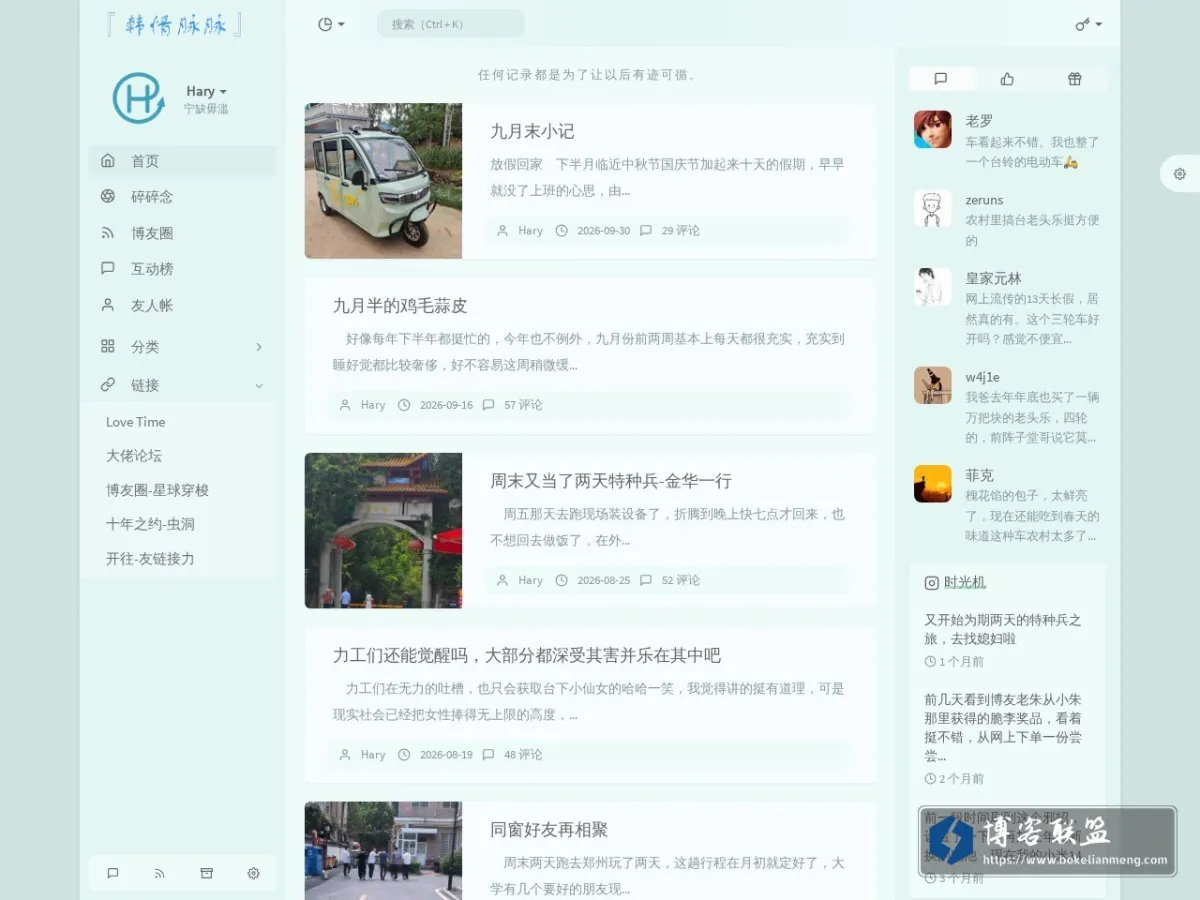Open the Hary user dropdown

(206, 91)
